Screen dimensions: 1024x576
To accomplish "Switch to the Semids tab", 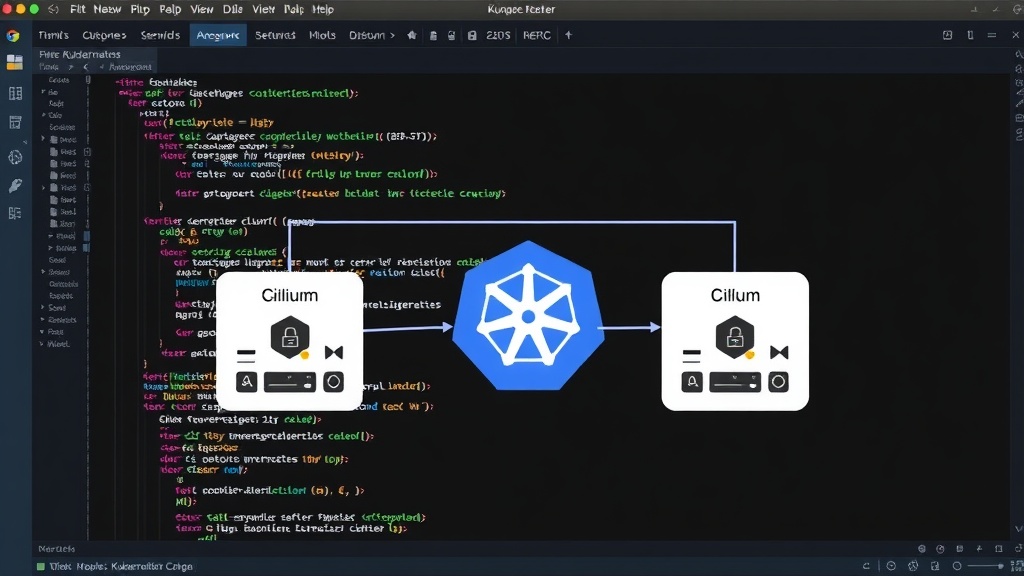I will [161, 35].
